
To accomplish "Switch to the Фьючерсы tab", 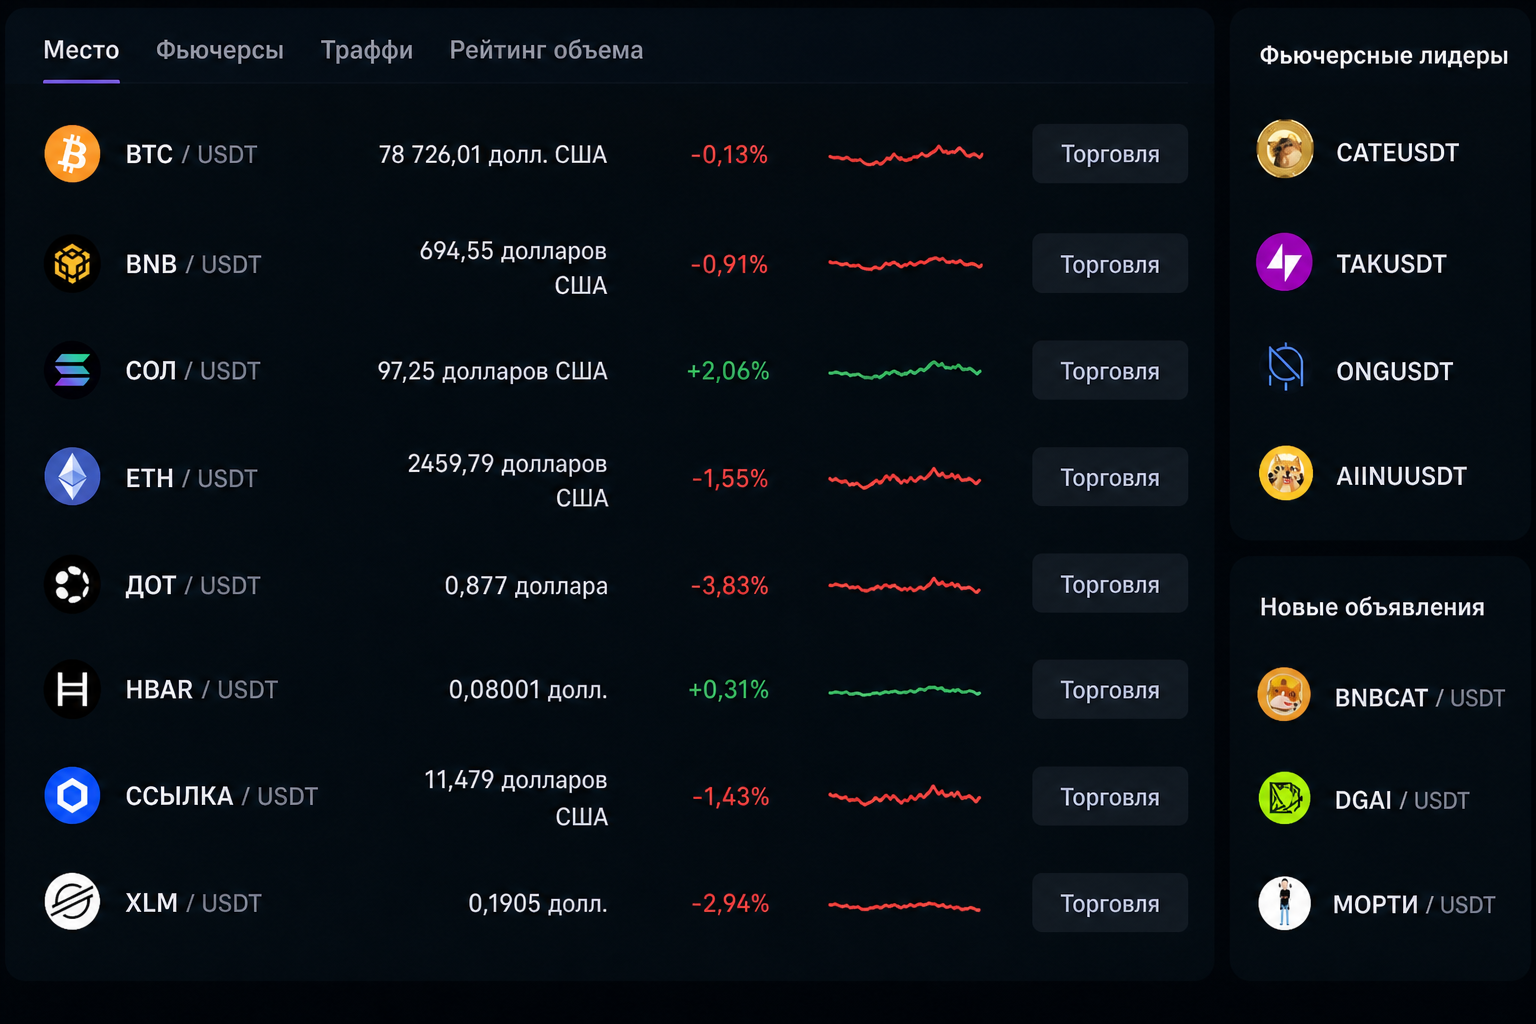I will pos(220,50).
